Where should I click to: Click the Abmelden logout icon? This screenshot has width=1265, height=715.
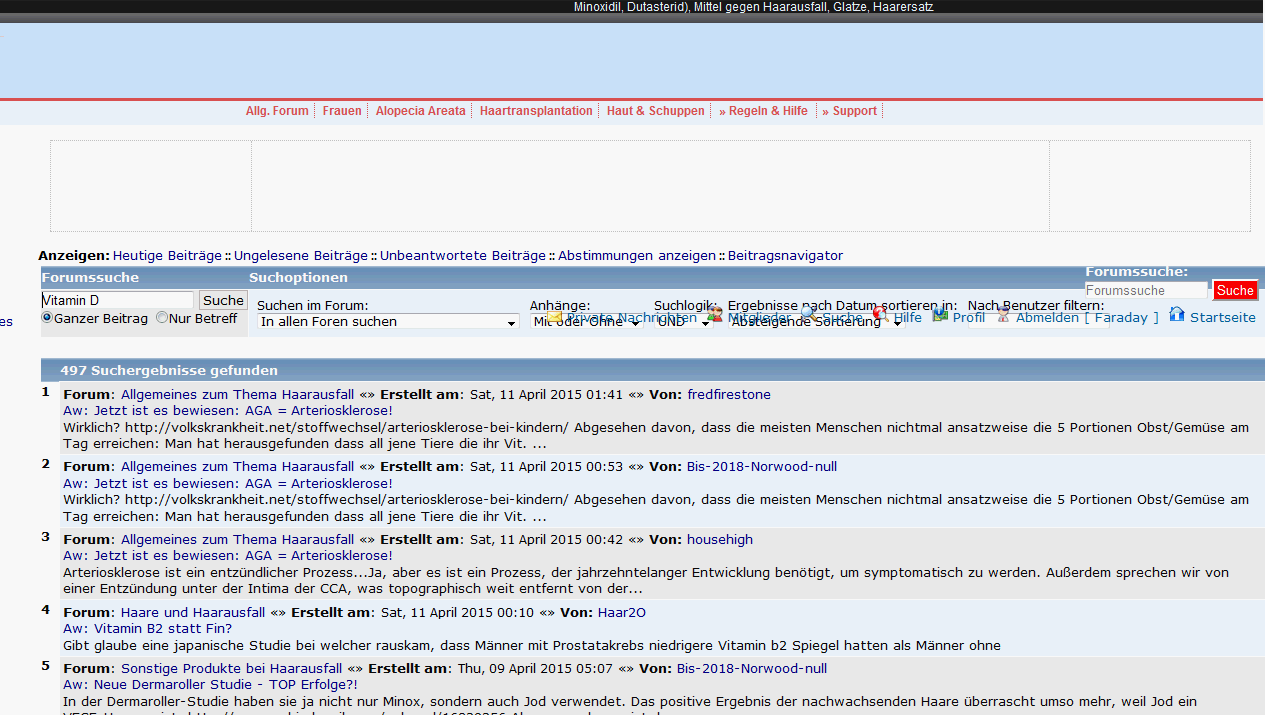click(1003, 316)
